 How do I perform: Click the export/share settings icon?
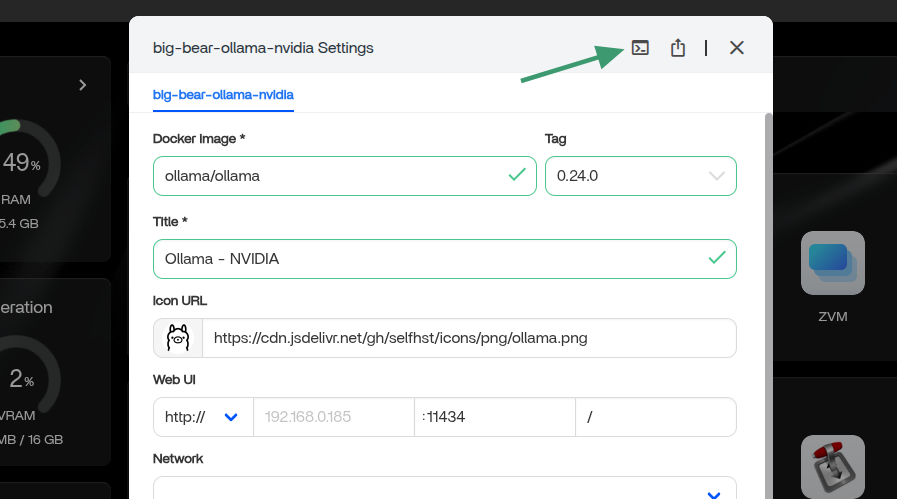click(677, 47)
